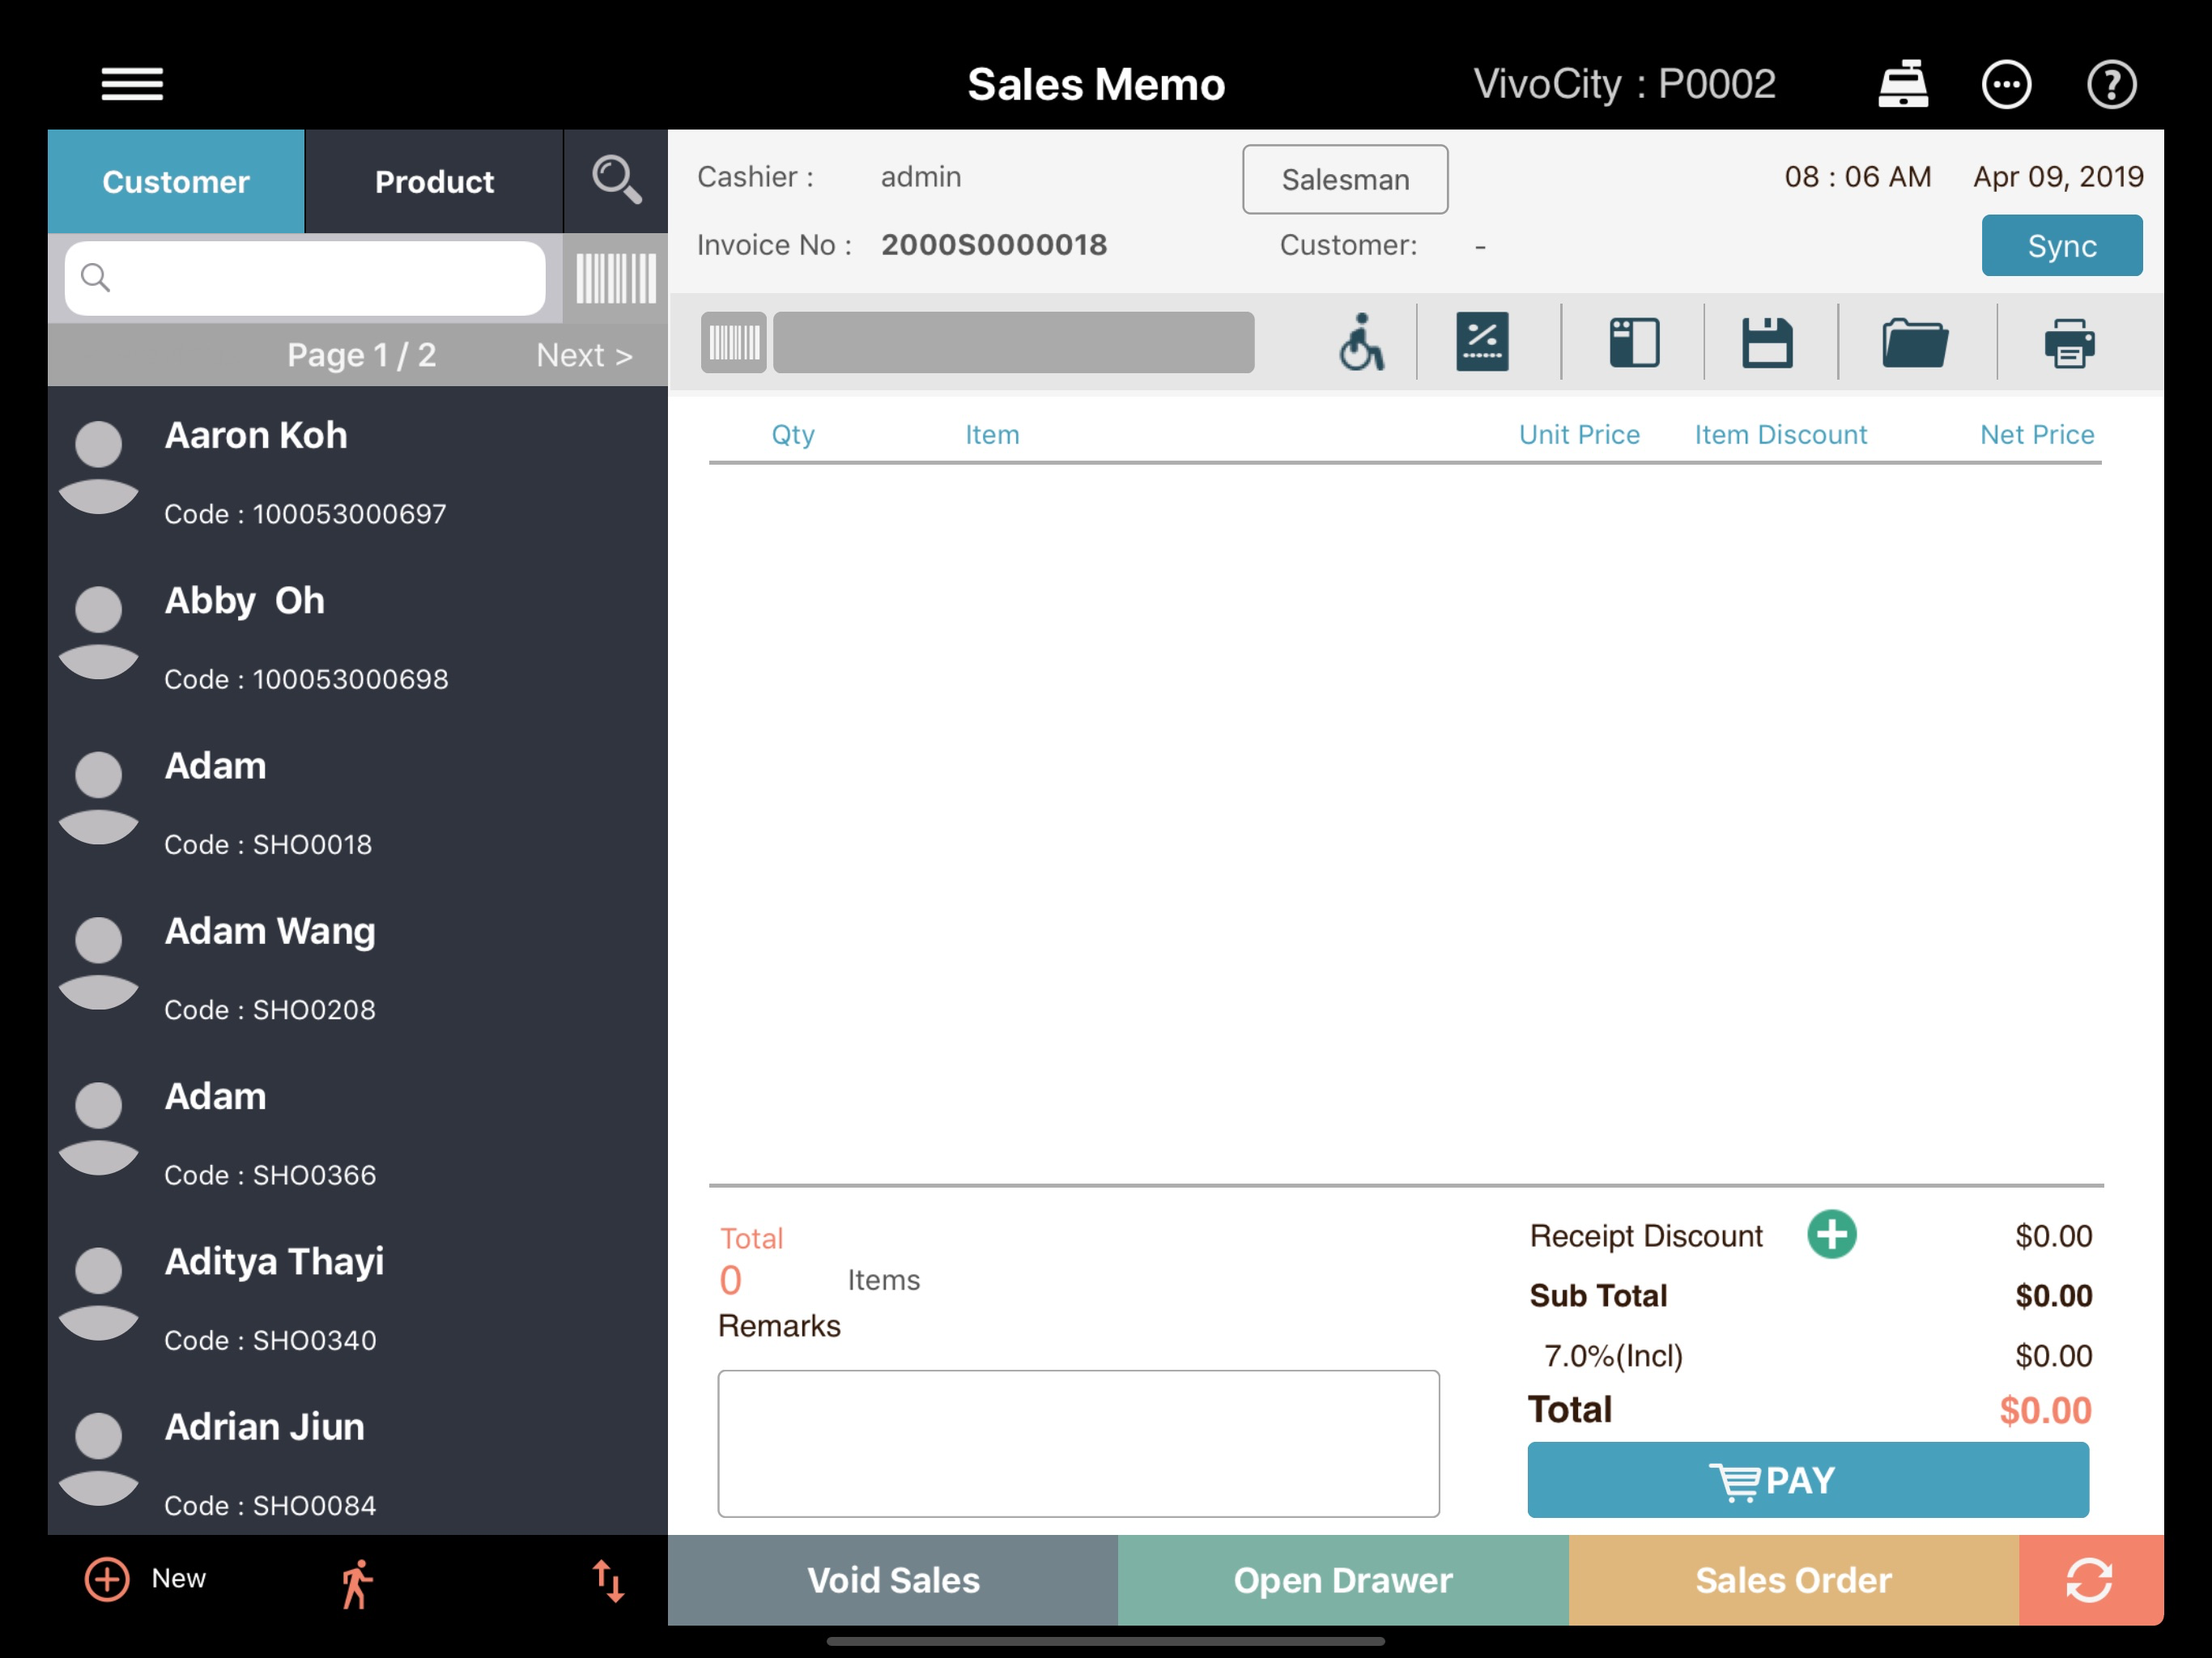Open the hamburger menu
The width and height of the screenshot is (2212, 1658).
pos(132,84)
